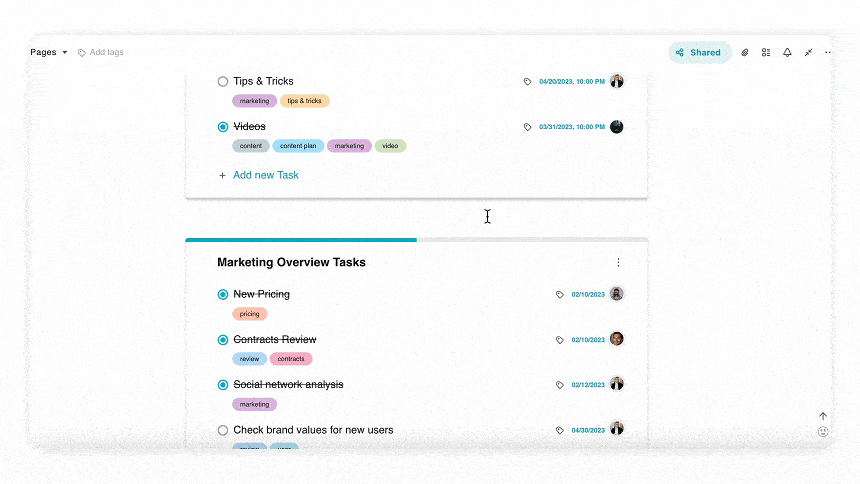Uncheck the completed Videos task
This screenshot has width=860, height=484.
pyautogui.click(x=223, y=127)
